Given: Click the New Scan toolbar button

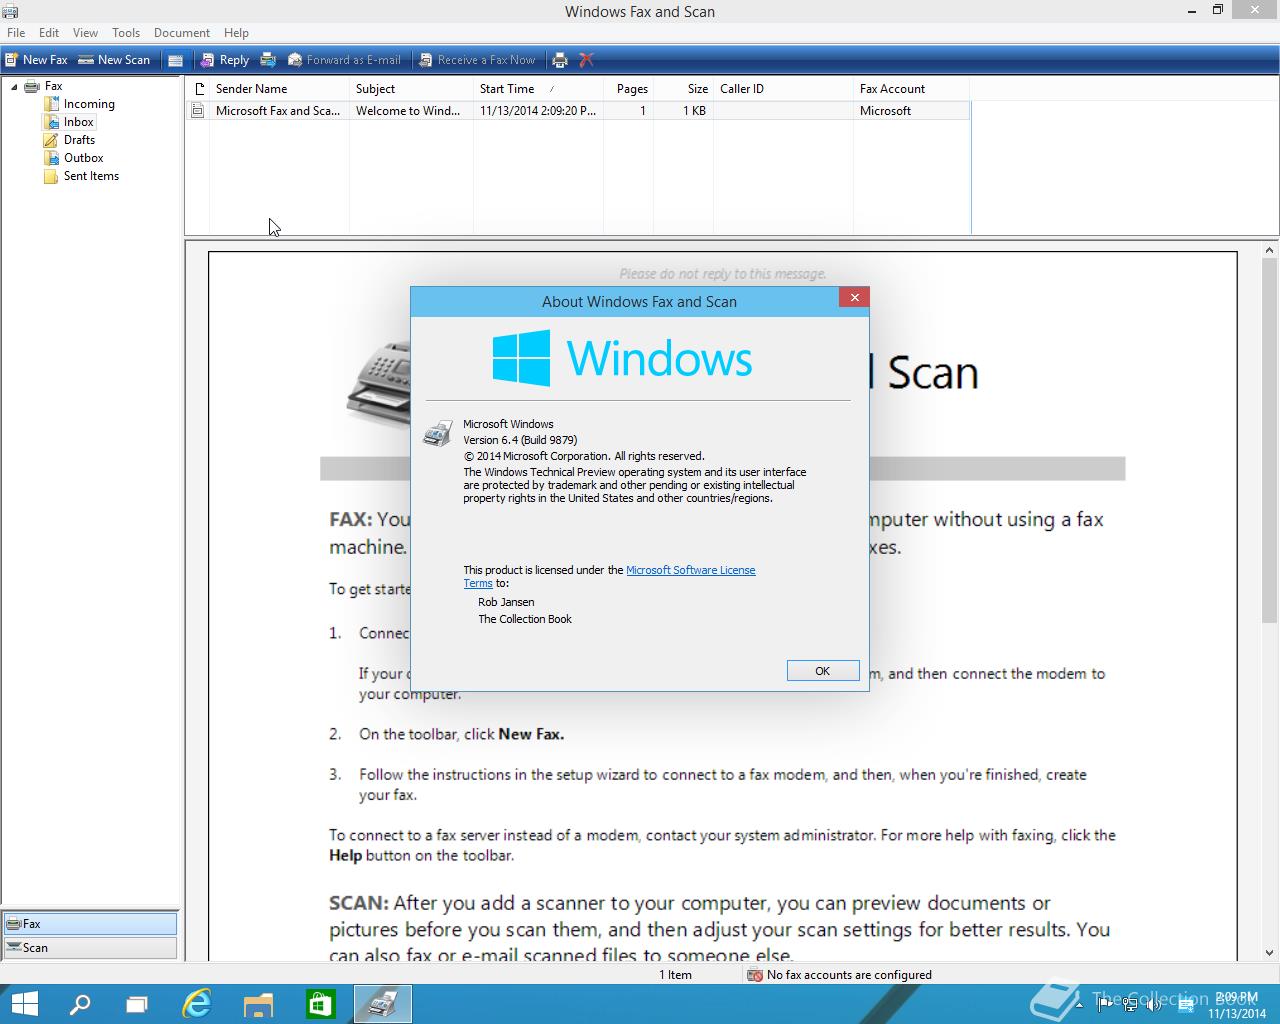Looking at the screenshot, I should pyautogui.click(x=114, y=60).
